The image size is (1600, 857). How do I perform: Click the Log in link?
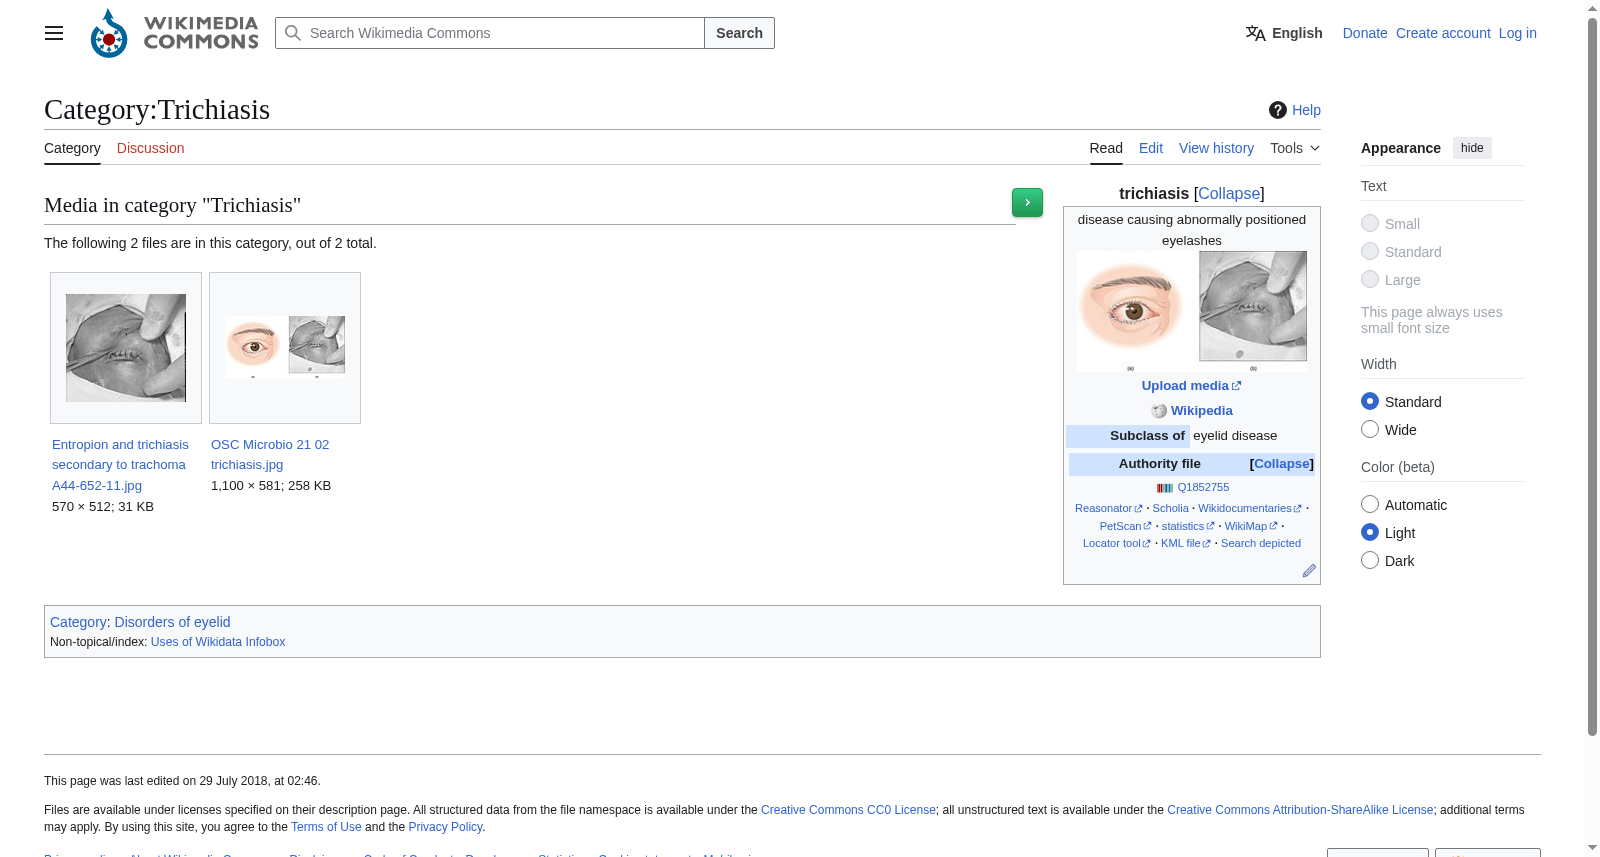point(1517,33)
